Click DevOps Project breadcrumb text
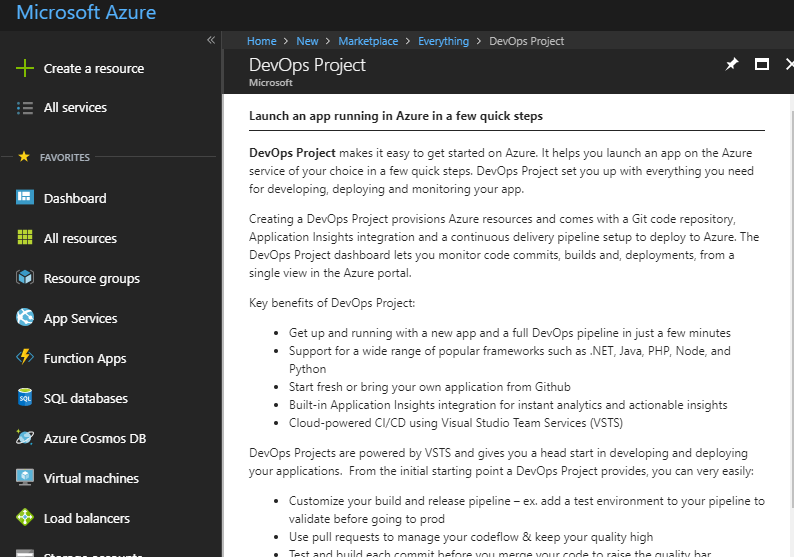The height and width of the screenshot is (557, 794). tap(527, 41)
